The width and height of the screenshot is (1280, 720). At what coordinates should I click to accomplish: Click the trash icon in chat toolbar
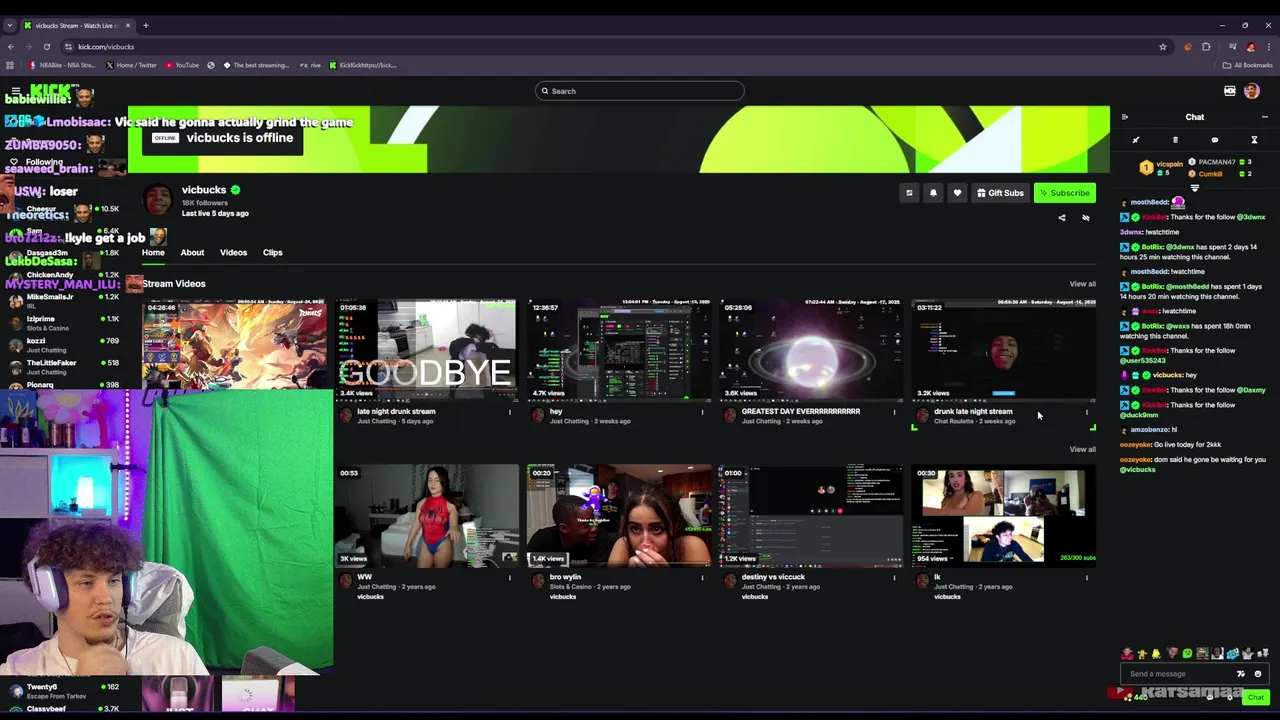(x=1175, y=140)
